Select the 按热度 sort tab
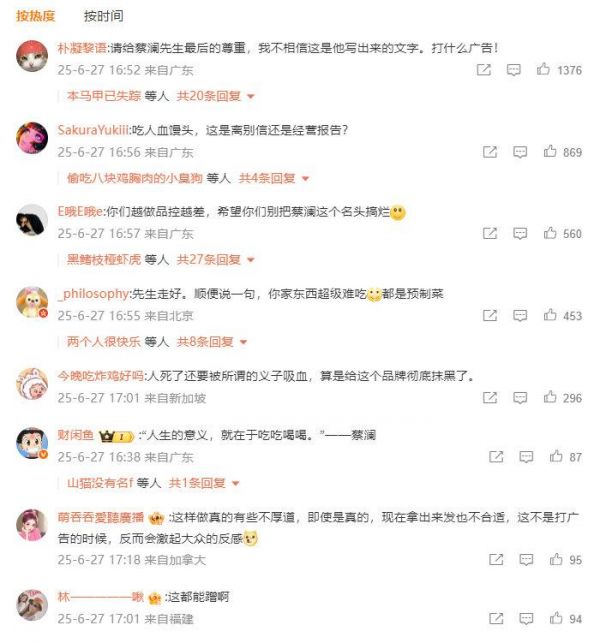Screen dimensions: 600x643 tap(35, 16)
